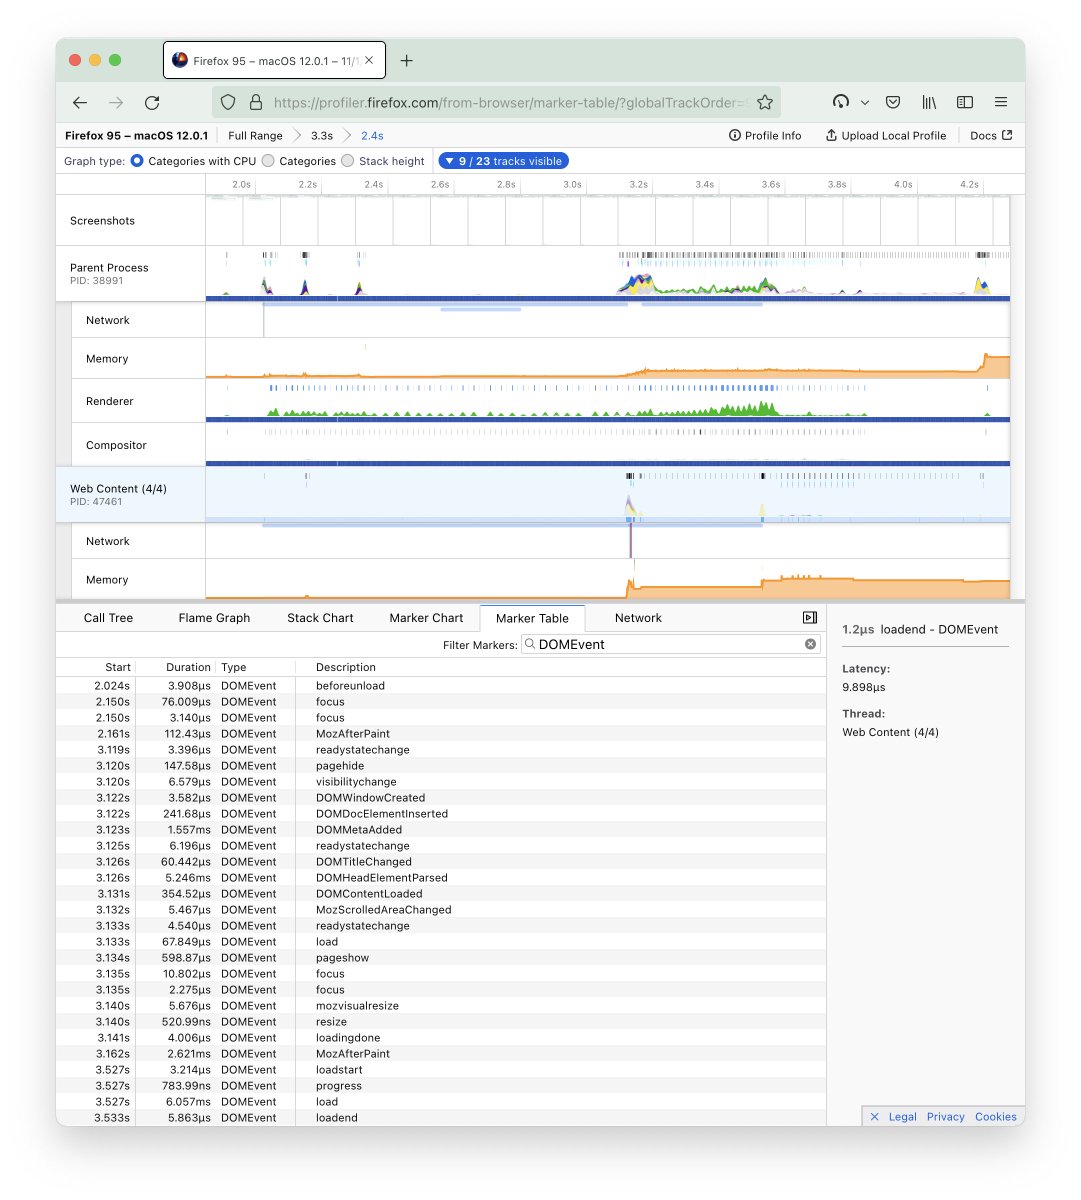This screenshot has width=1081, height=1200.
Task: Close the footer links bar
Action: click(x=874, y=1117)
